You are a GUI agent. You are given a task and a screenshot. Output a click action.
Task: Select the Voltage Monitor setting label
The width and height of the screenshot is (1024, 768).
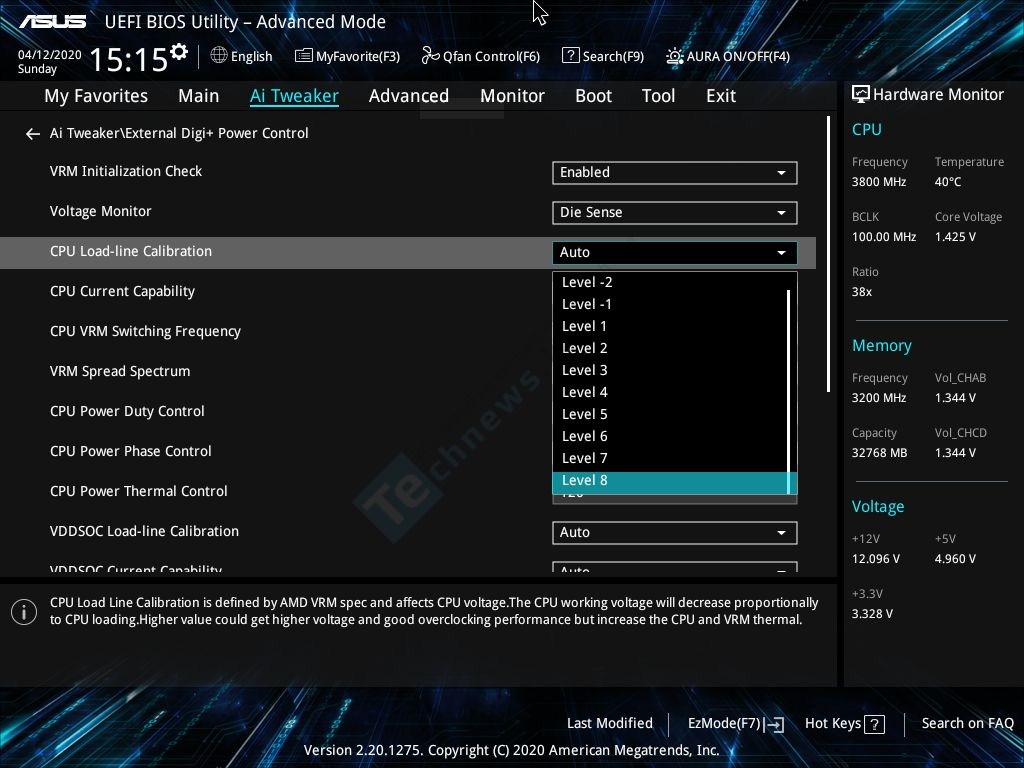pos(101,212)
